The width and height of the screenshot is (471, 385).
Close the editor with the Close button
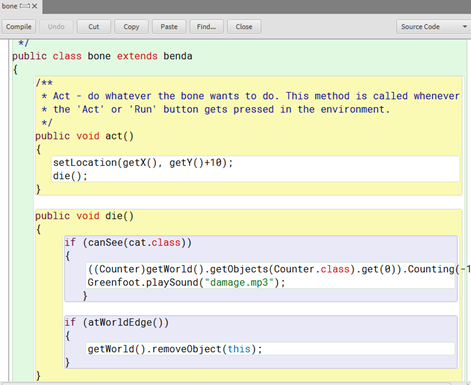click(244, 27)
